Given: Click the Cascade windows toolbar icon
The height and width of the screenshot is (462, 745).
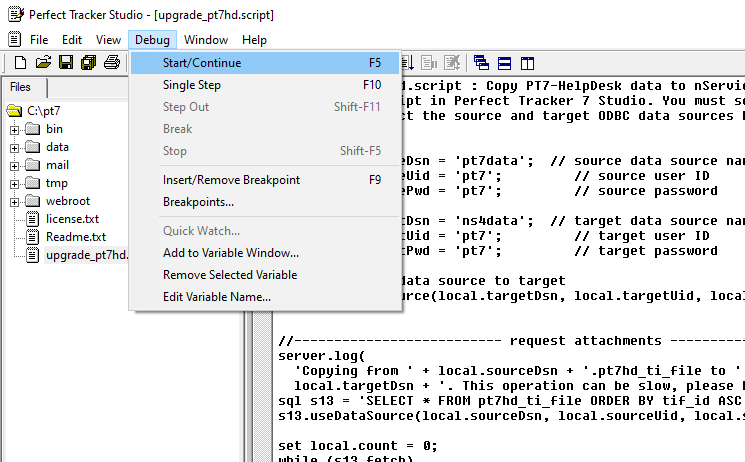Looking at the screenshot, I should coord(481,63).
